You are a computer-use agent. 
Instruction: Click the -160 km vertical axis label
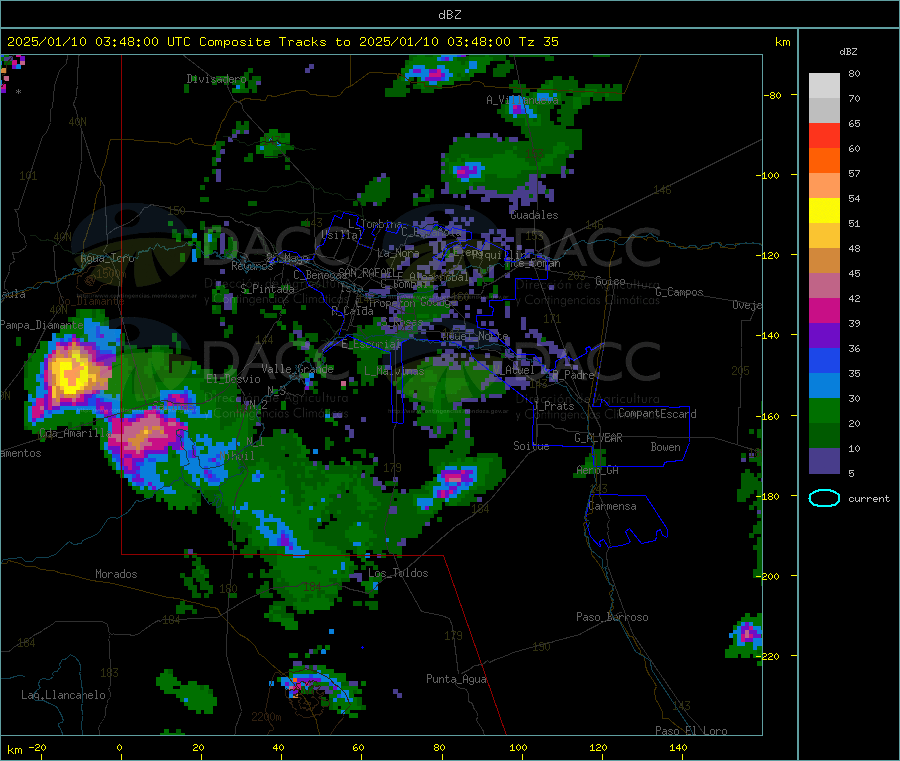pos(767,416)
